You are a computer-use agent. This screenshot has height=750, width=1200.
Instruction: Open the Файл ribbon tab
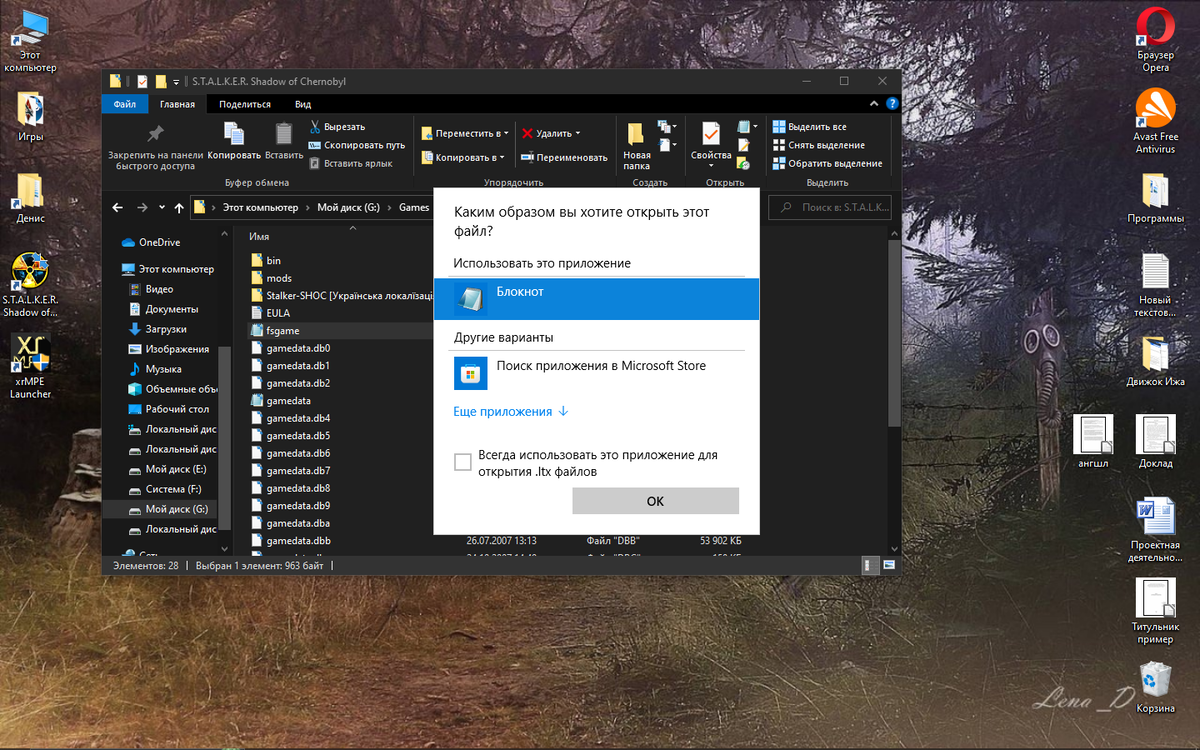pyautogui.click(x=125, y=104)
